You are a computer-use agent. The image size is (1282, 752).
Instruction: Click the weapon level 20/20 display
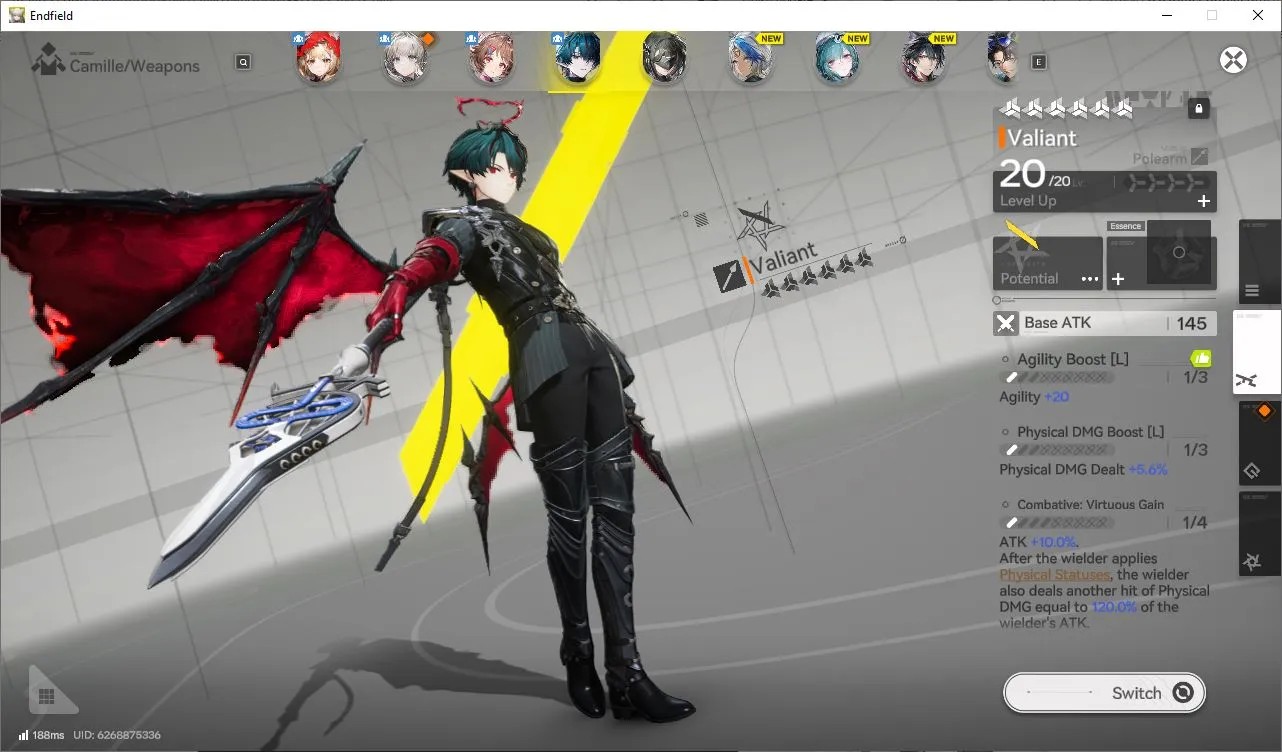(x=1034, y=176)
